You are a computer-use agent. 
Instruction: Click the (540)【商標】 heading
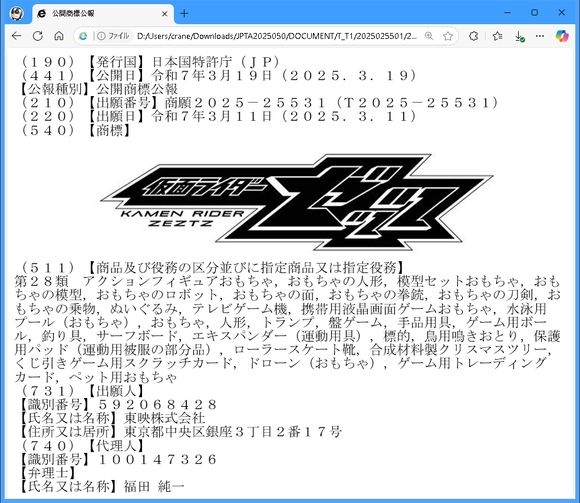(x=75, y=130)
